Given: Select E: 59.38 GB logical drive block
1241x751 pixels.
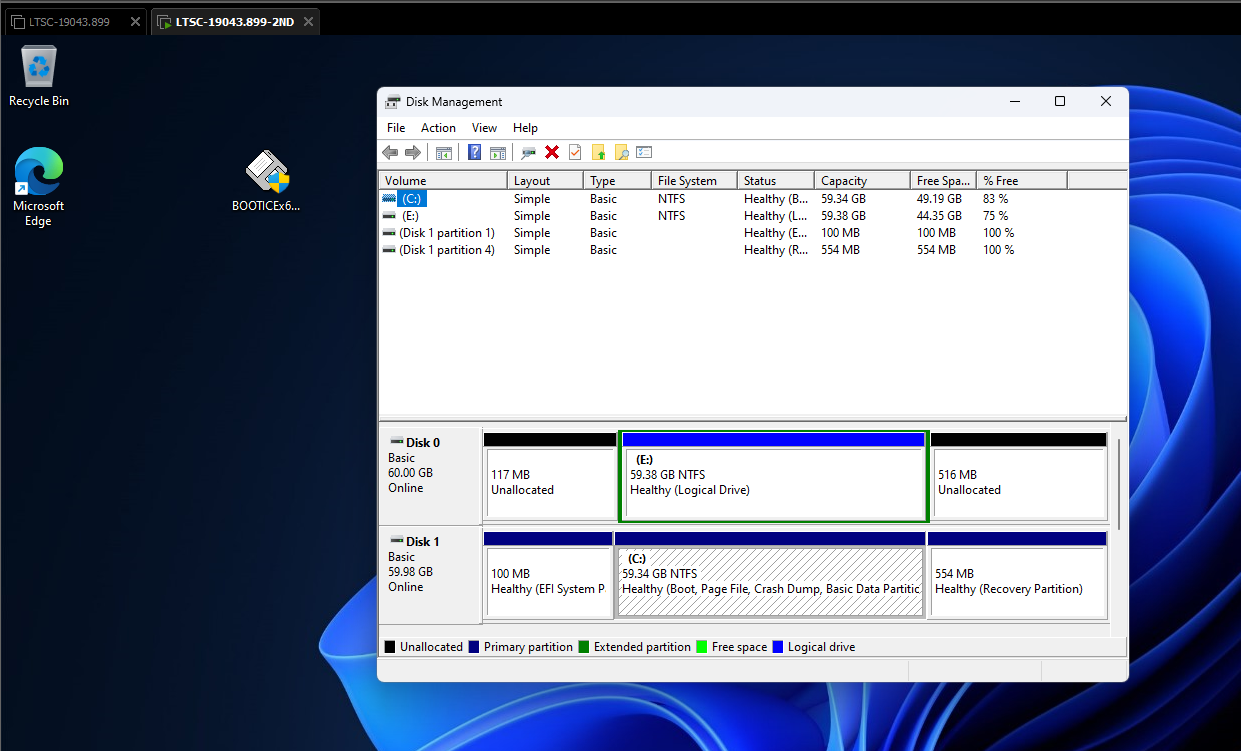Looking at the screenshot, I should click(x=774, y=476).
